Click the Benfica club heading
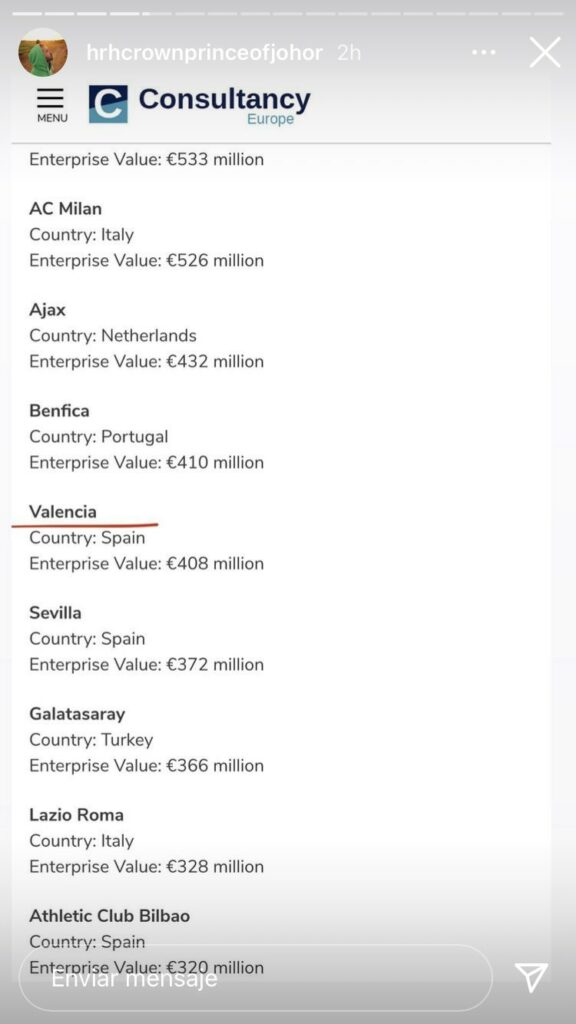The height and width of the screenshot is (1024, 576). (x=59, y=411)
